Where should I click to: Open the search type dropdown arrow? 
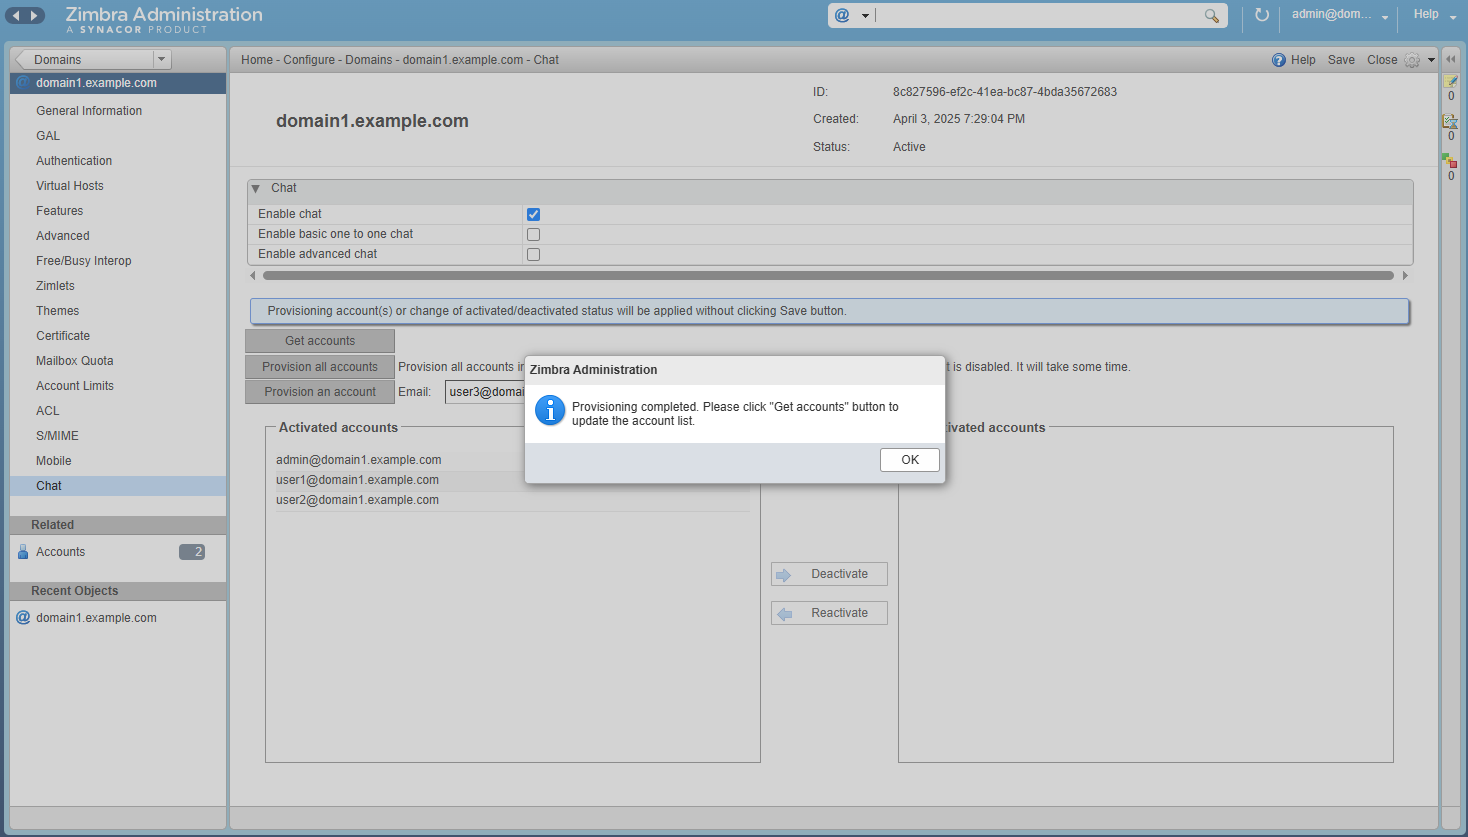click(865, 16)
